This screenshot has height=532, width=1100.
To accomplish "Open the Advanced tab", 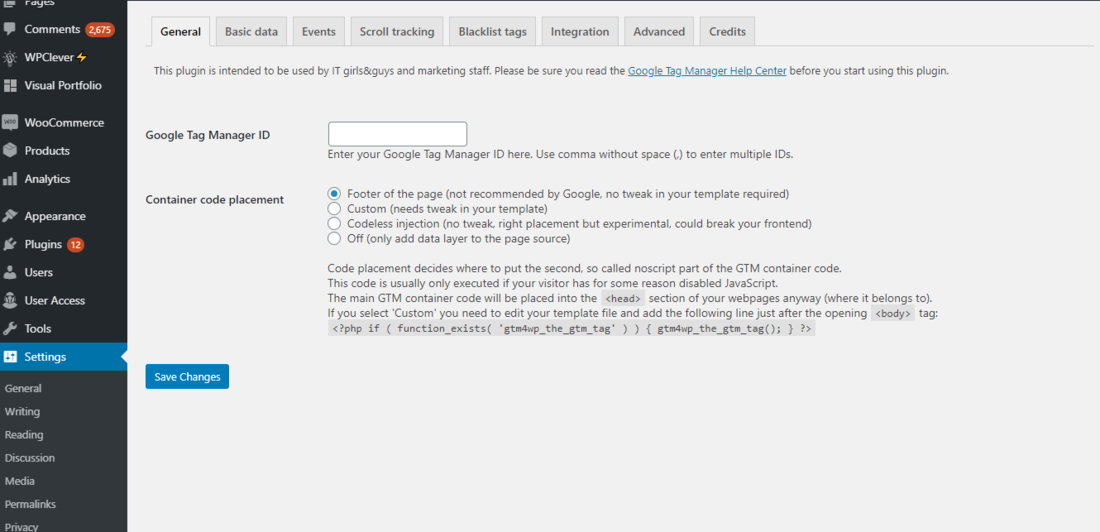I will 659,32.
